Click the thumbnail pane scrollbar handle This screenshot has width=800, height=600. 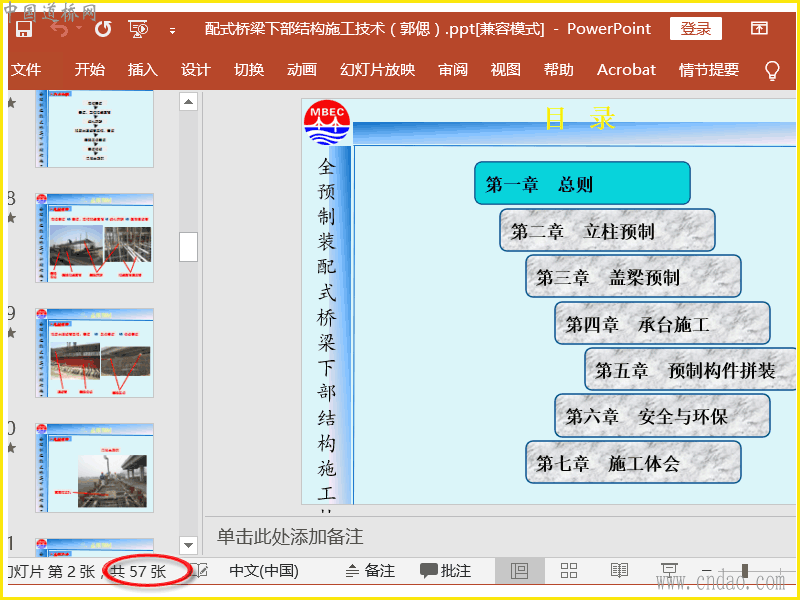click(x=188, y=247)
